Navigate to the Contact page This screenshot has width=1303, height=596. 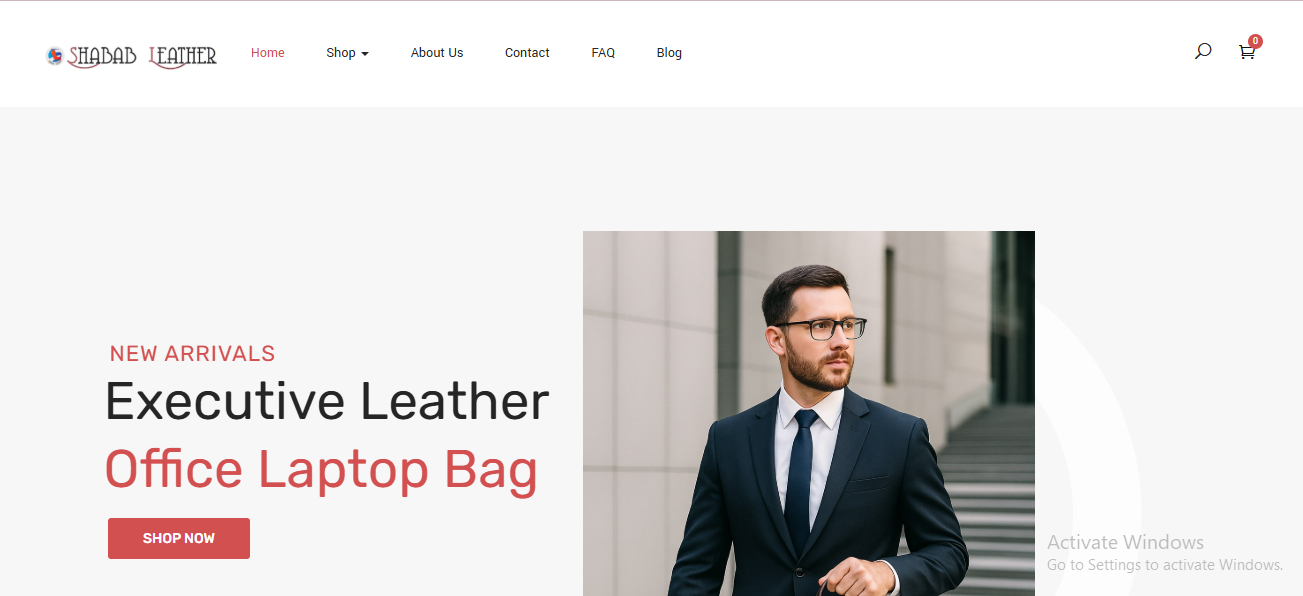pos(527,53)
